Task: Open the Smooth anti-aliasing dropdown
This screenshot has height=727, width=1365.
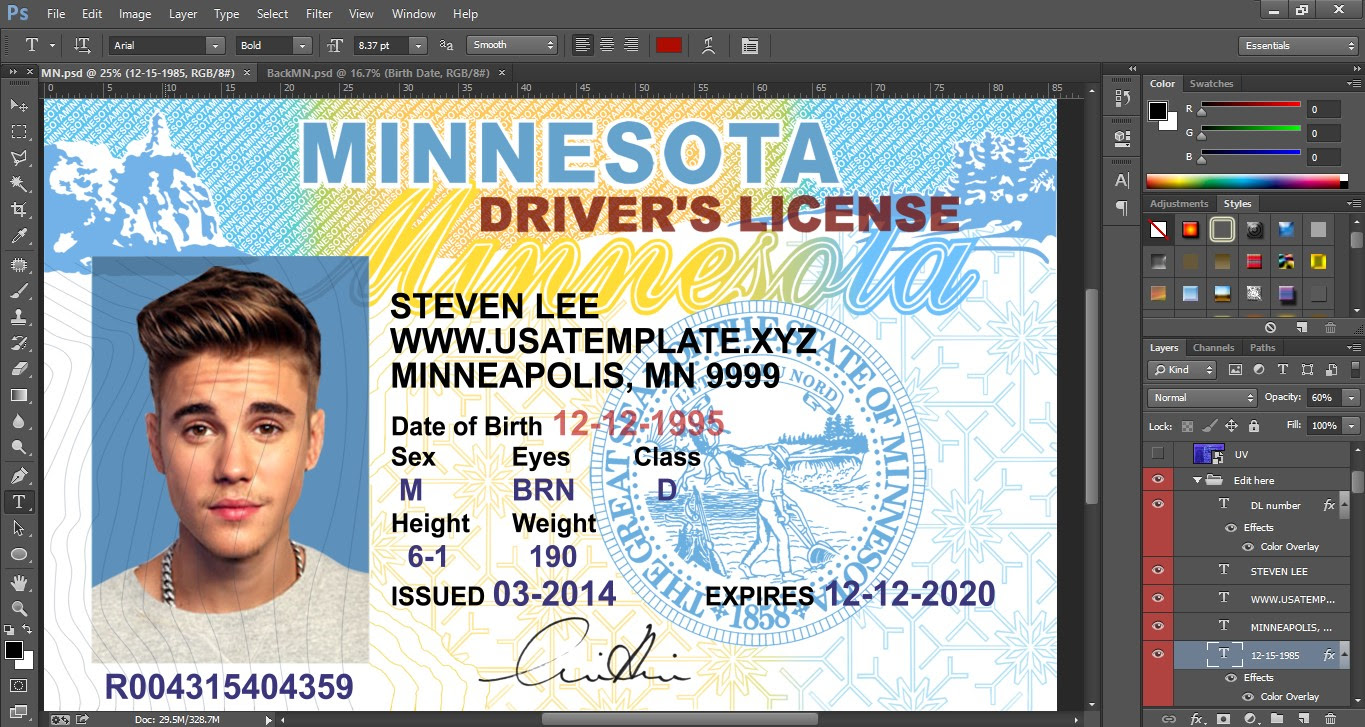Action: click(x=512, y=45)
